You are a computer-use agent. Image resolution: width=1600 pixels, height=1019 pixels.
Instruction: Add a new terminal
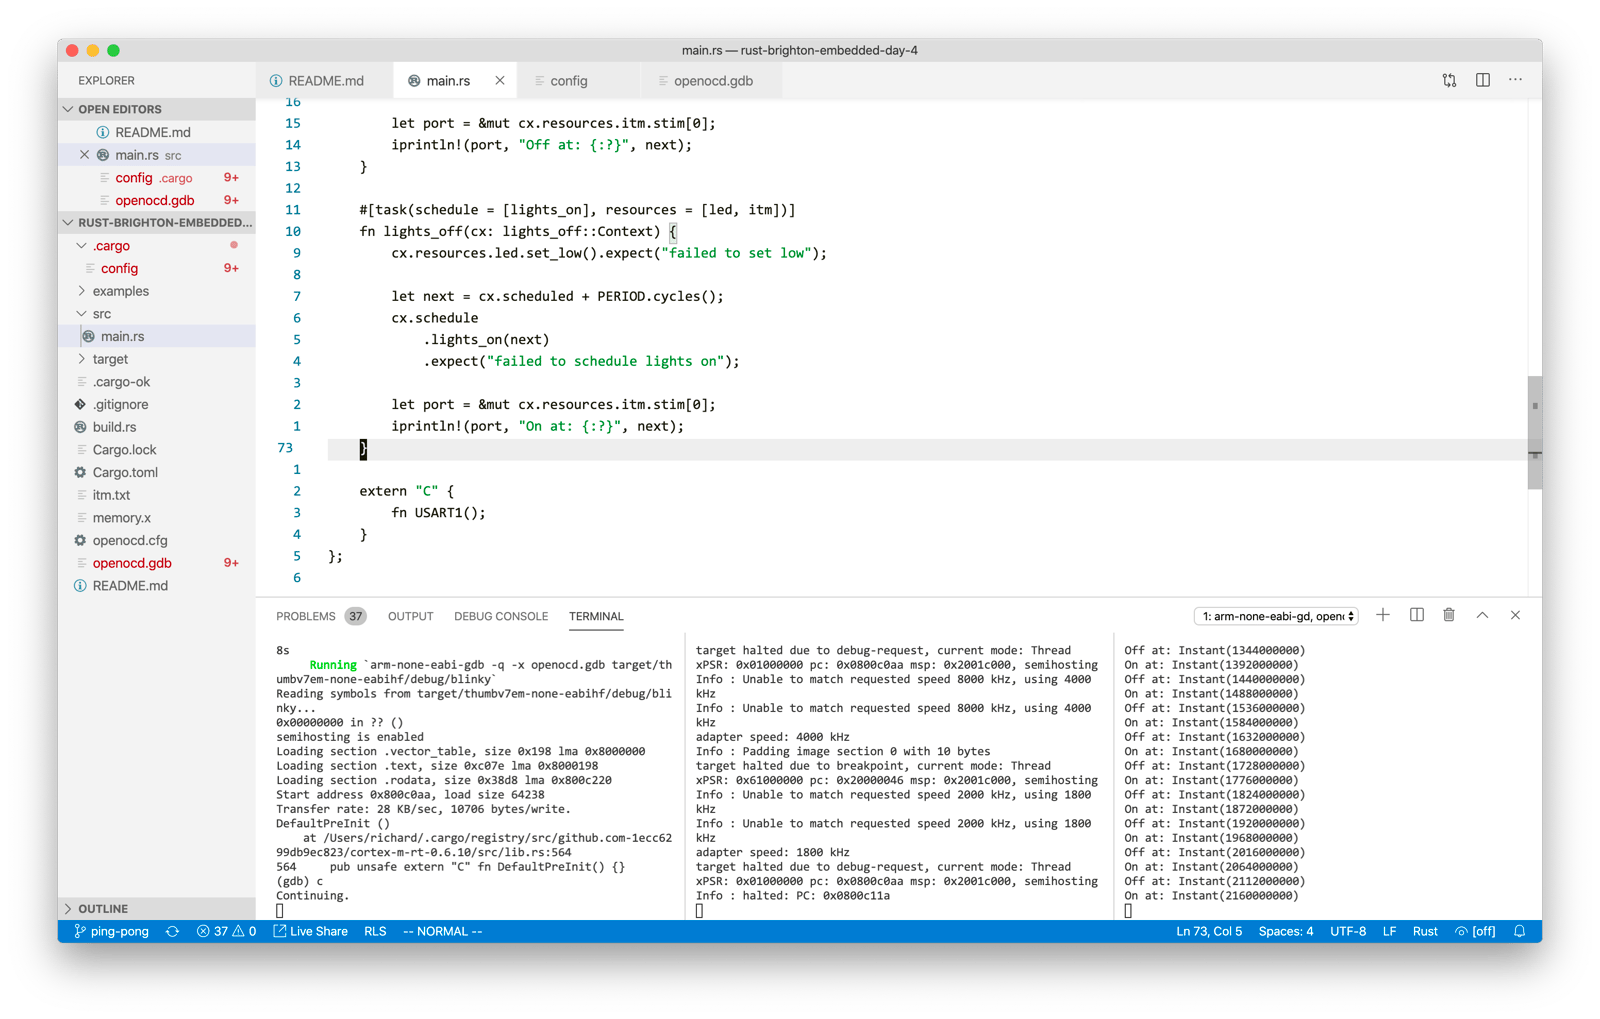(x=1383, y=616)
